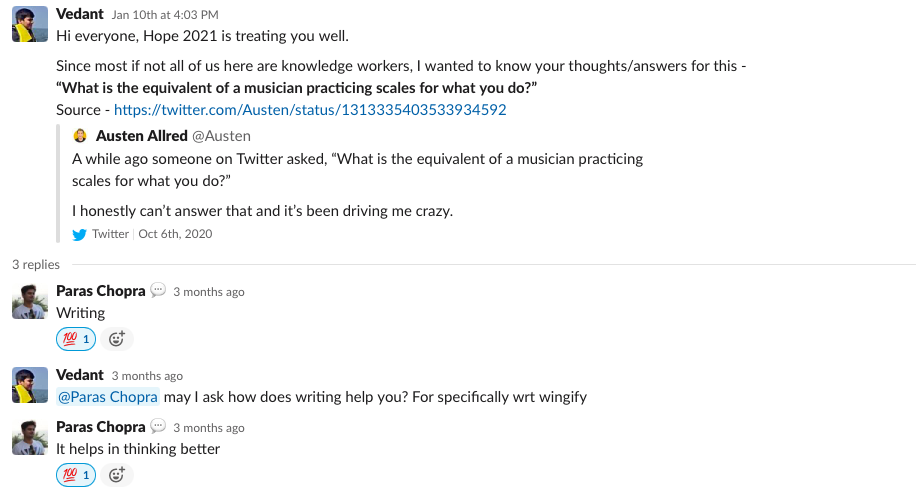Click Austen Allred's small profile avatar
The width and height of the screenshot is (916, 492).
pos(80,136)
